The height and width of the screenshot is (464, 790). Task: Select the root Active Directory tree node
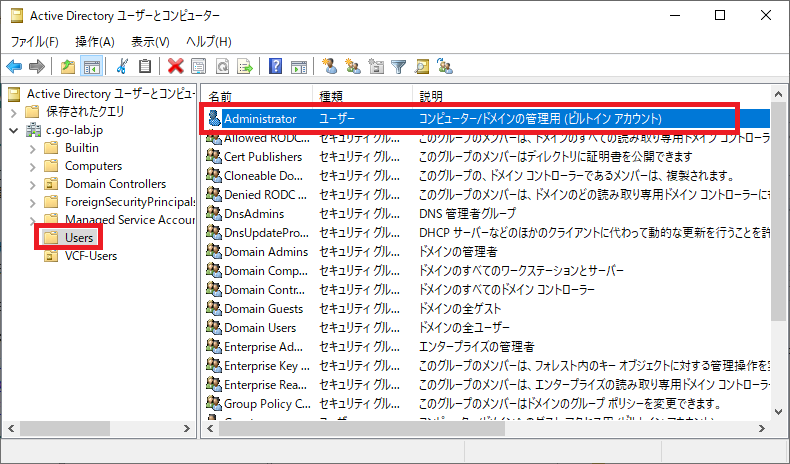(102, 94)
